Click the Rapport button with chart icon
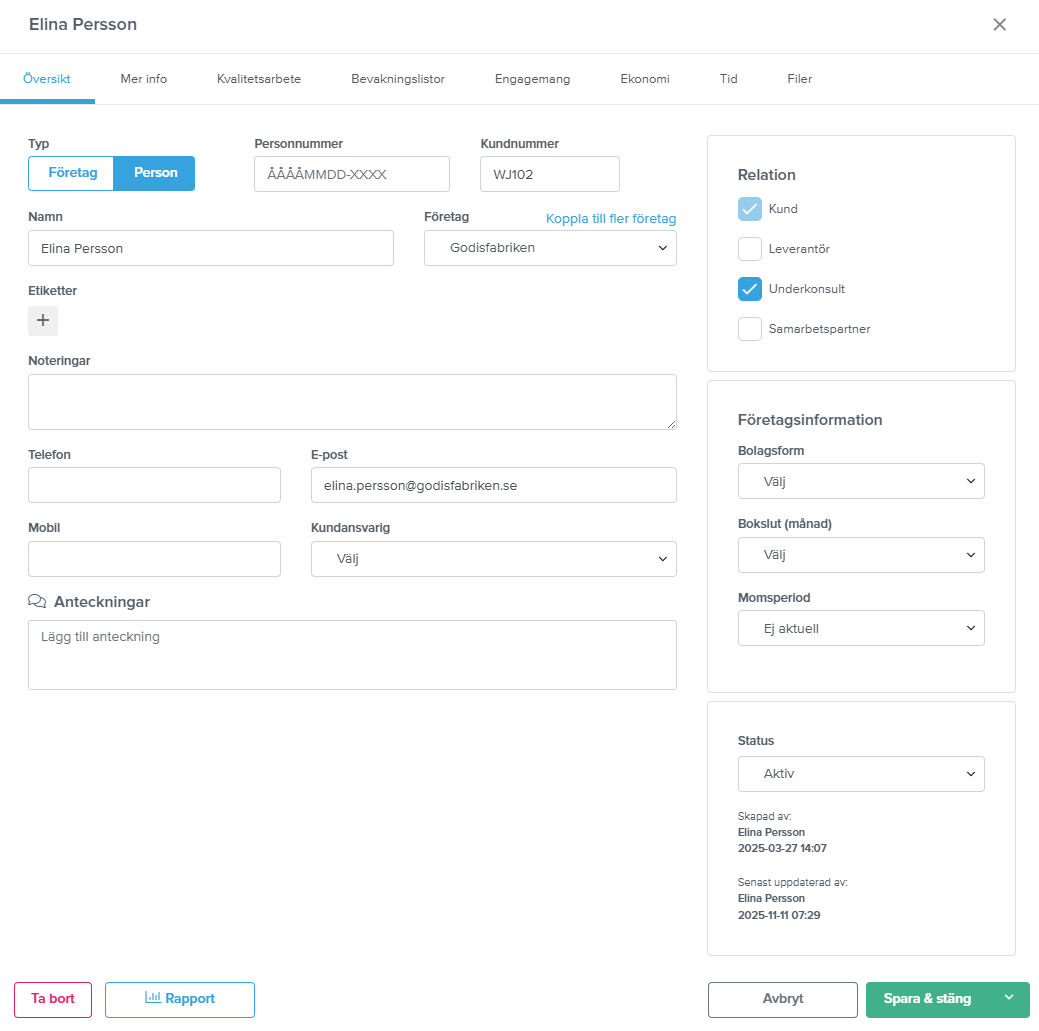The height and width of the screenshot is (1031, 1039). pyautogui.click(x=180, y=999)
